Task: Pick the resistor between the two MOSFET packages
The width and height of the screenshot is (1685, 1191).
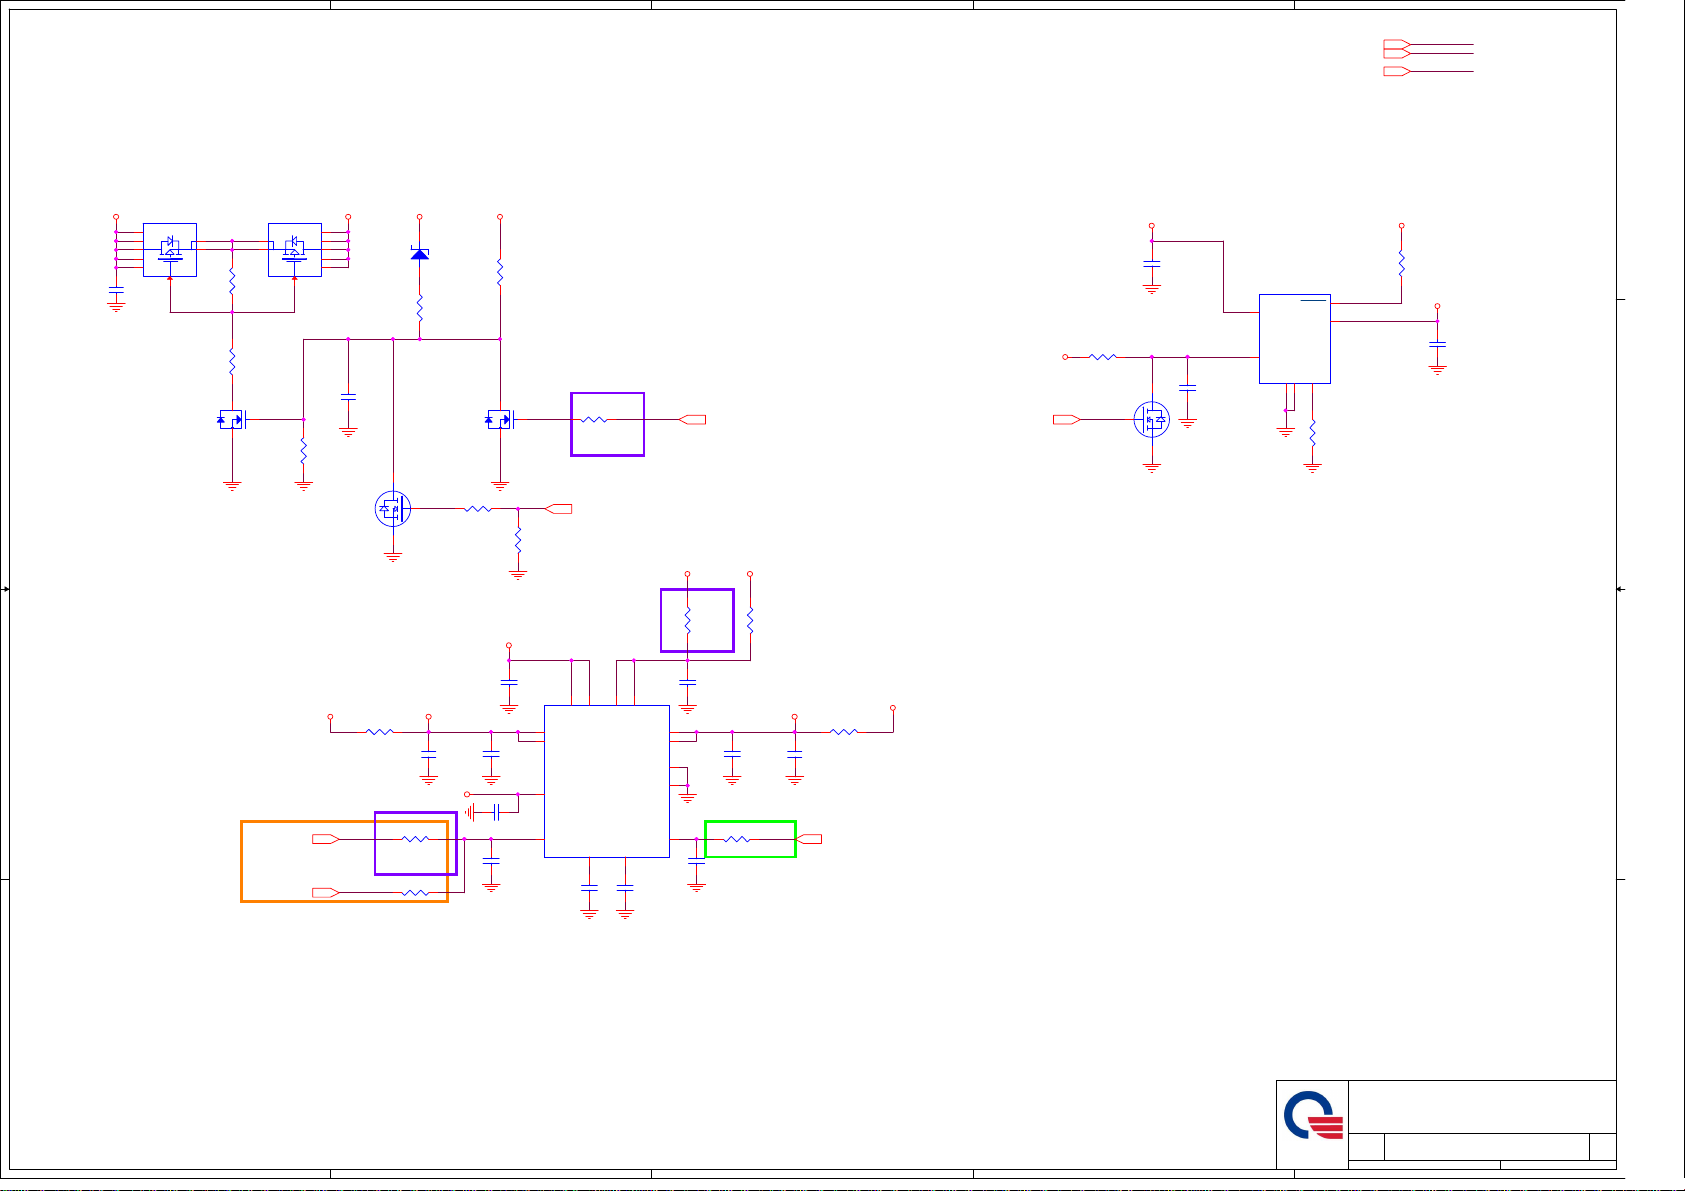Action: click(232, 282)
